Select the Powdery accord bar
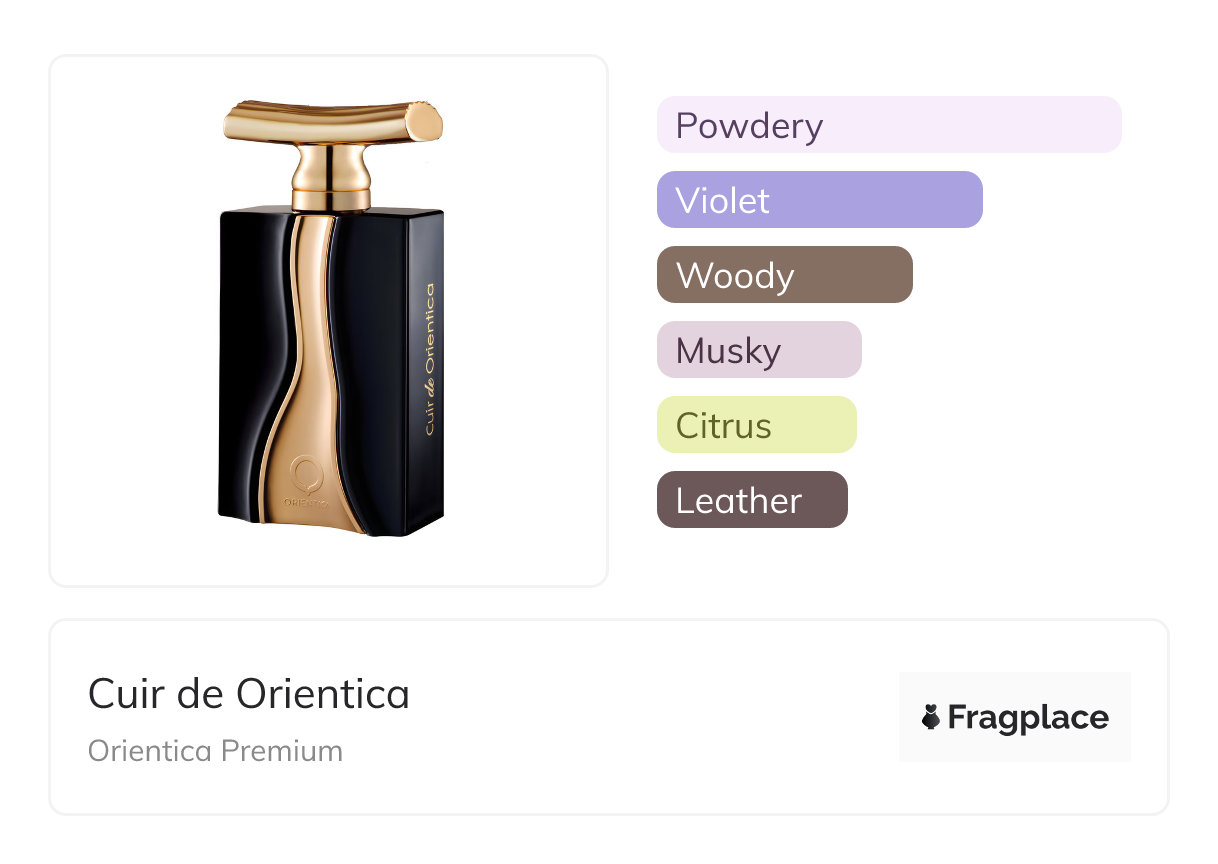The width and height of the screenshot is (1218, 864). tap(888, 125)
